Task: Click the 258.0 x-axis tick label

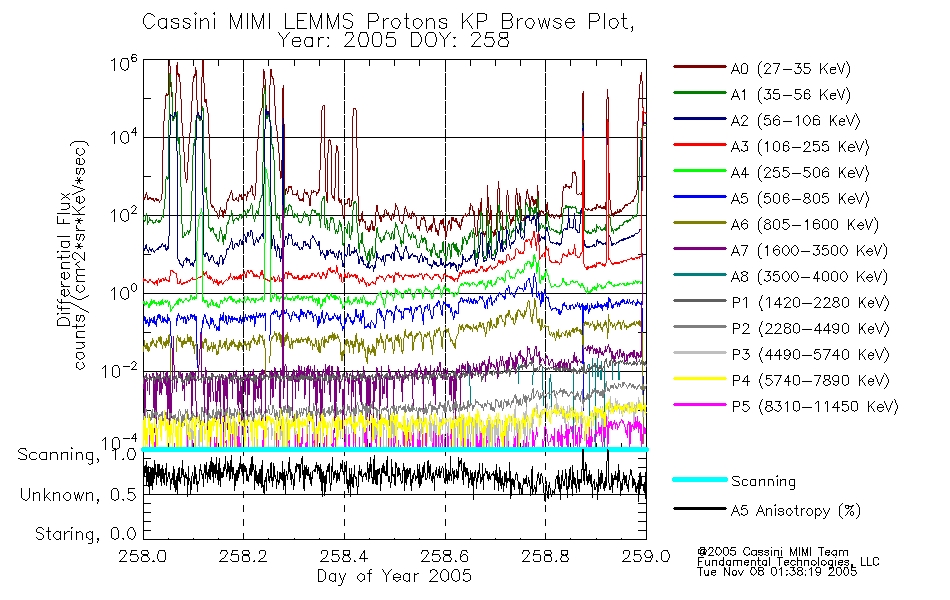Action: tap(143, 556)
